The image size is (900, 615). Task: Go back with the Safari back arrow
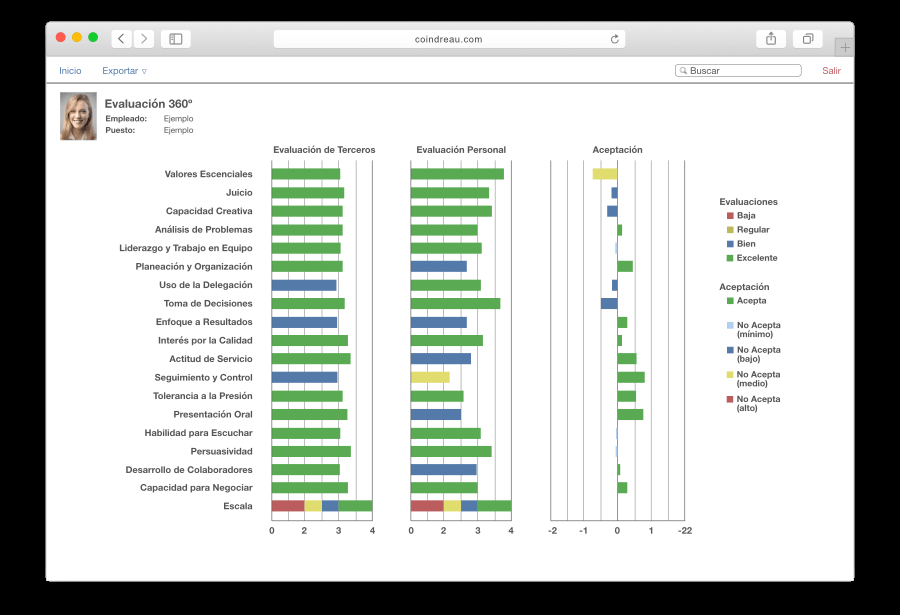click(x=121, y=38)
